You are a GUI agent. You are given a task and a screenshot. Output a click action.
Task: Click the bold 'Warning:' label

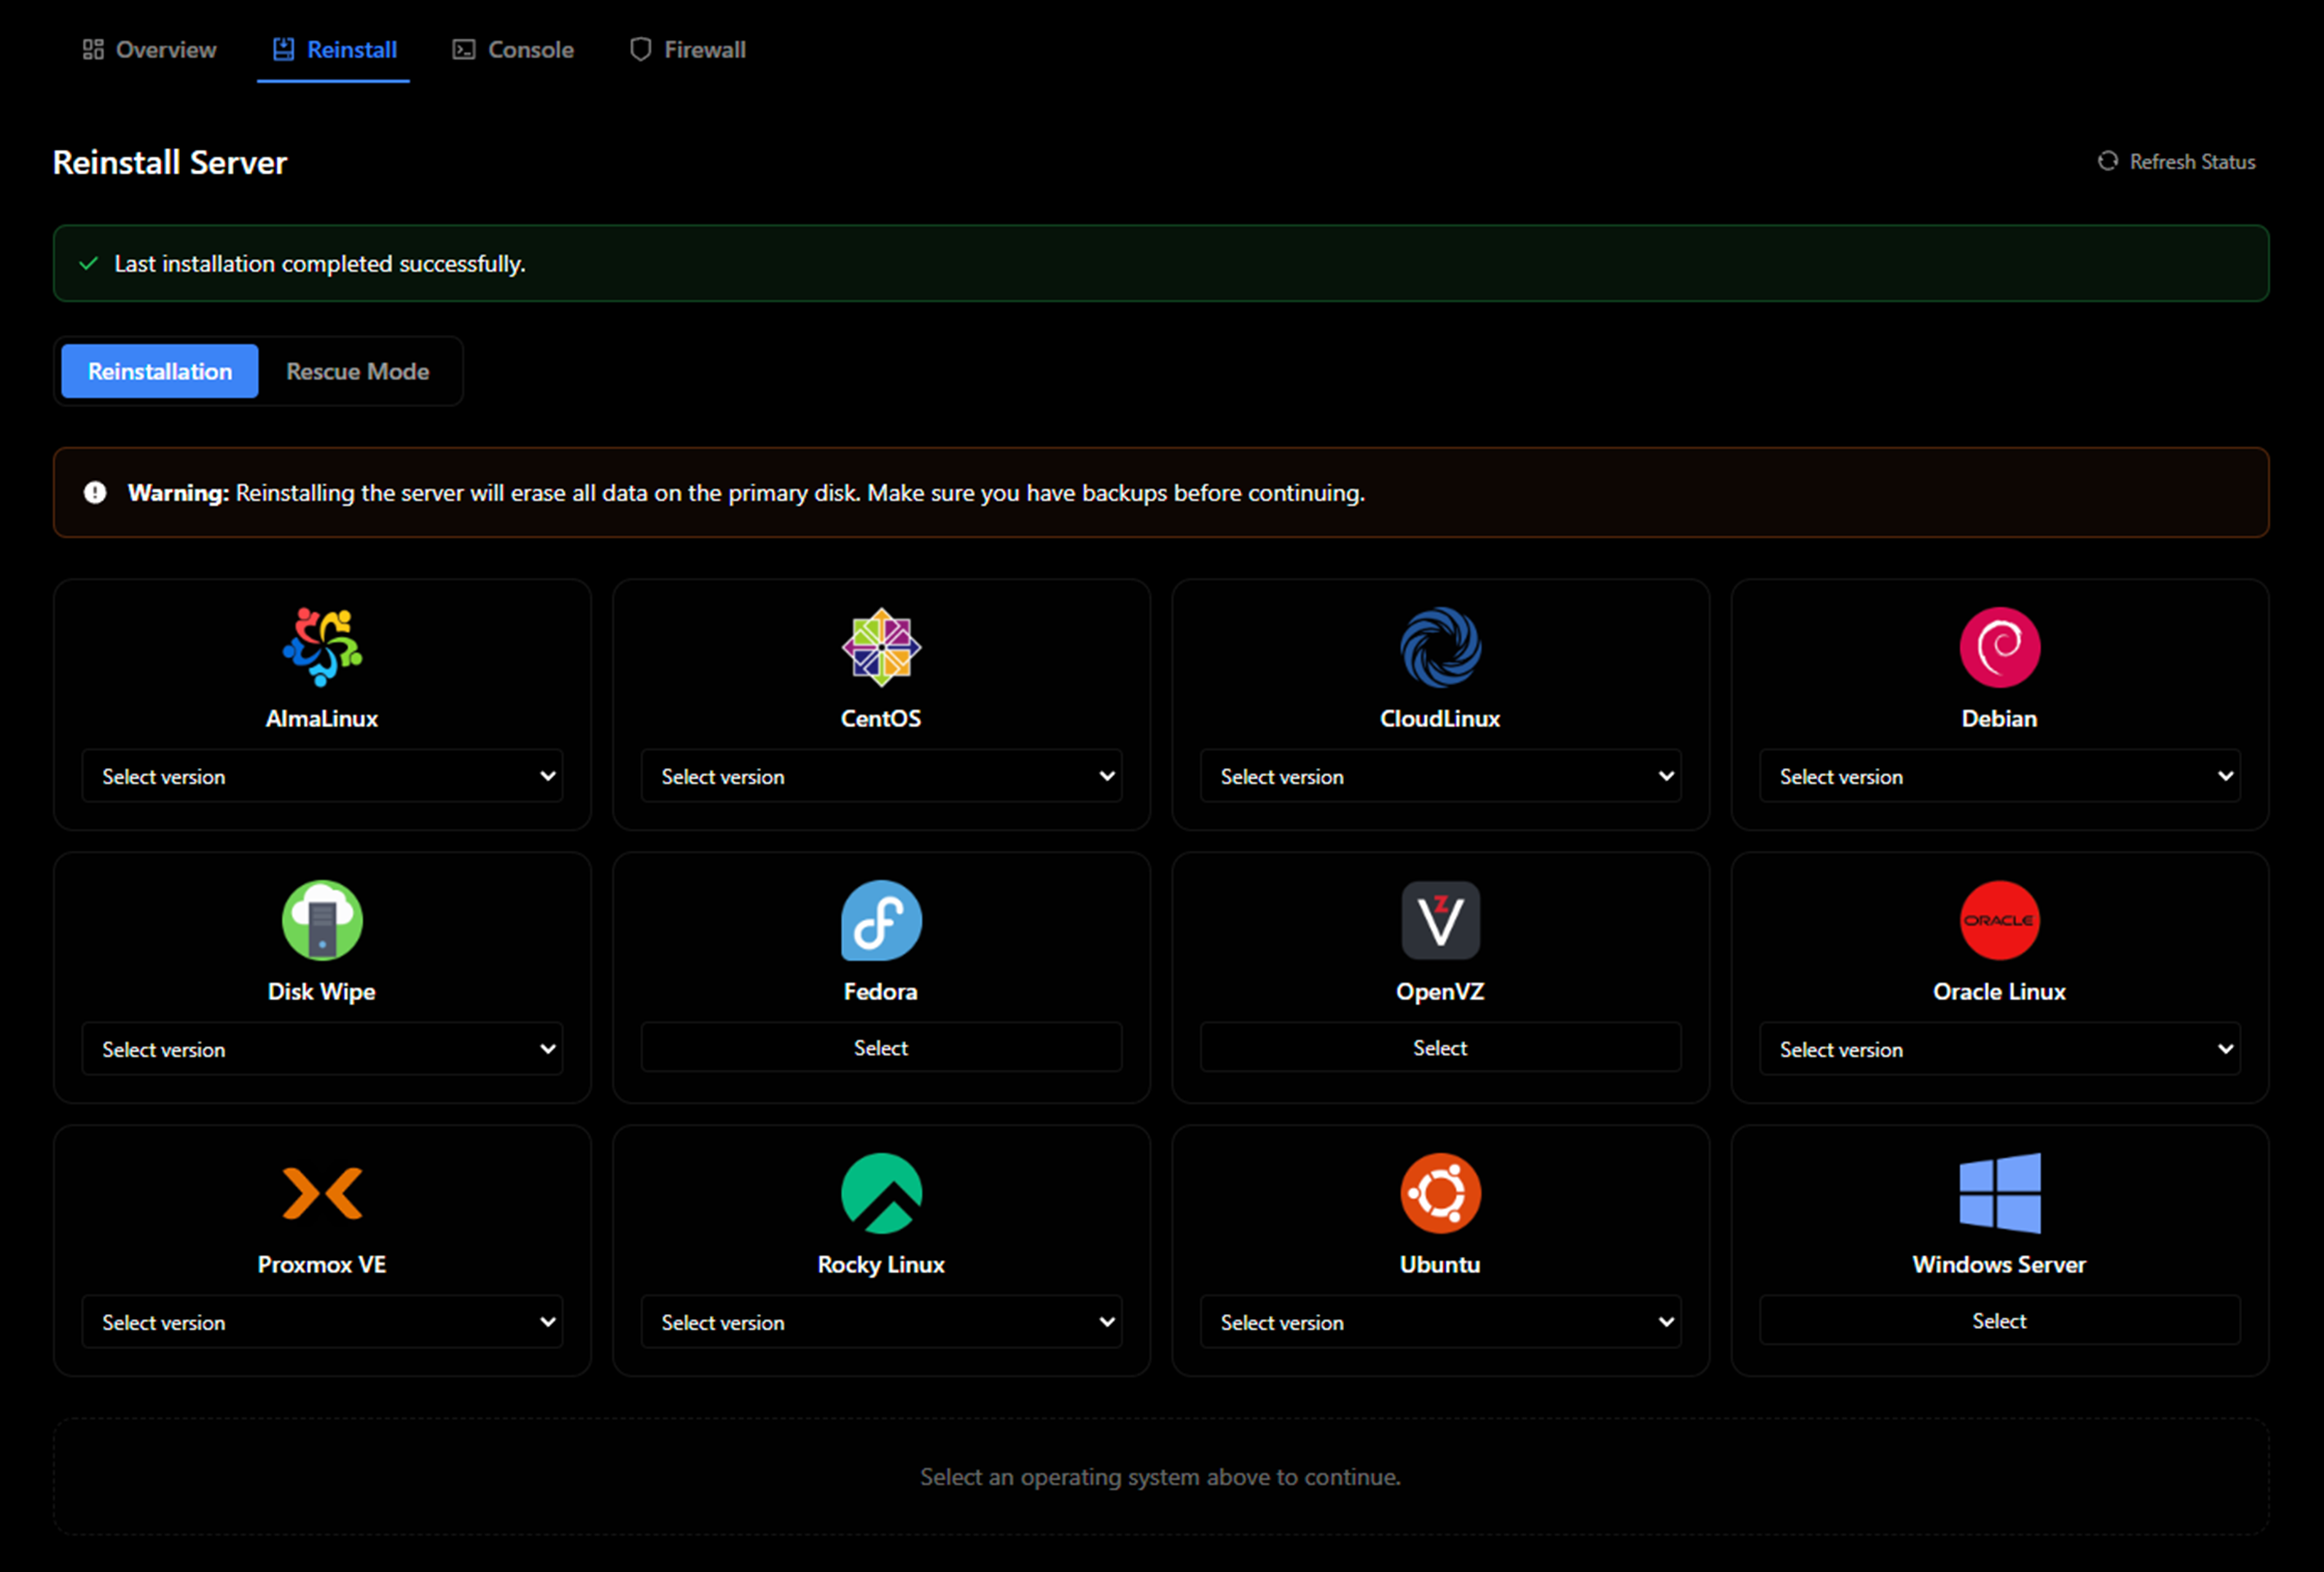179,493
